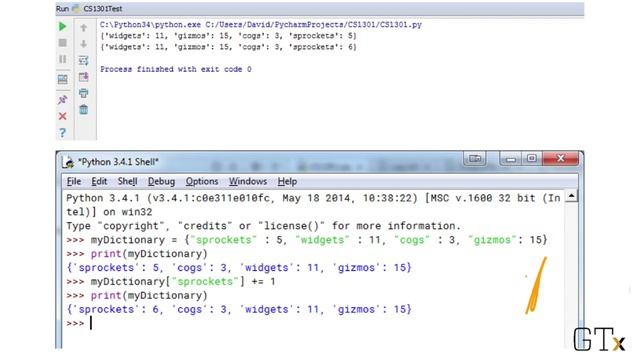Viewport: 640px width, 360px height.
Task: Open the File menu in Python Shell
Action: [x=74, y=181]
